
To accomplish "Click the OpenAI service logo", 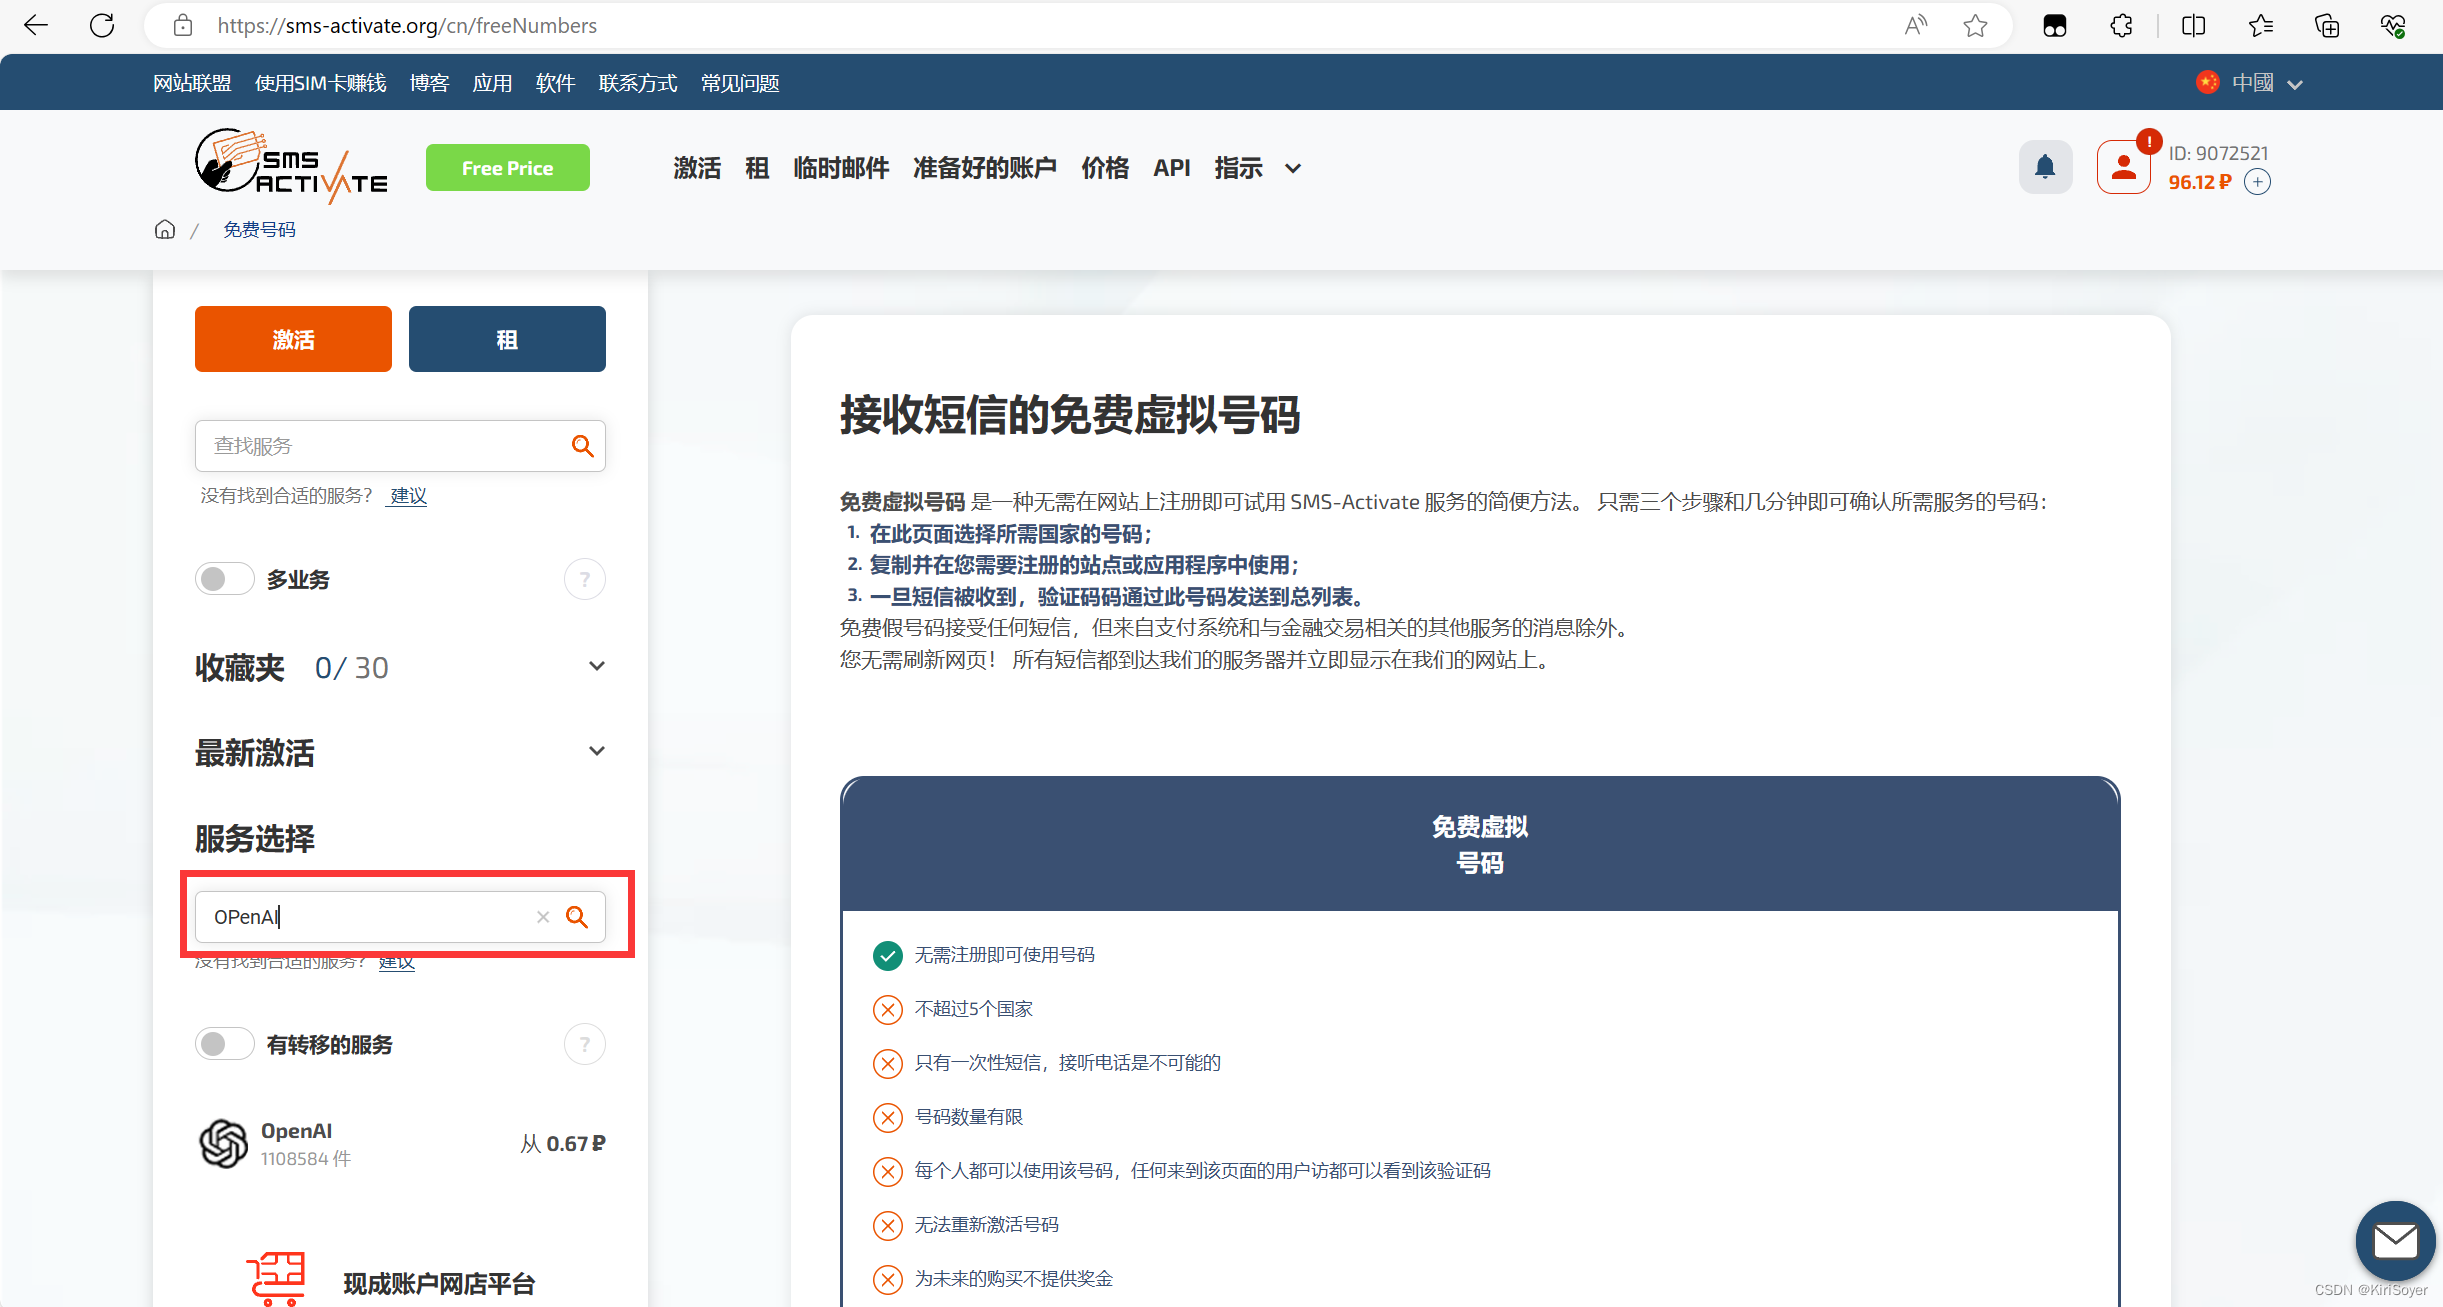I will click(x=223, y=1144).
